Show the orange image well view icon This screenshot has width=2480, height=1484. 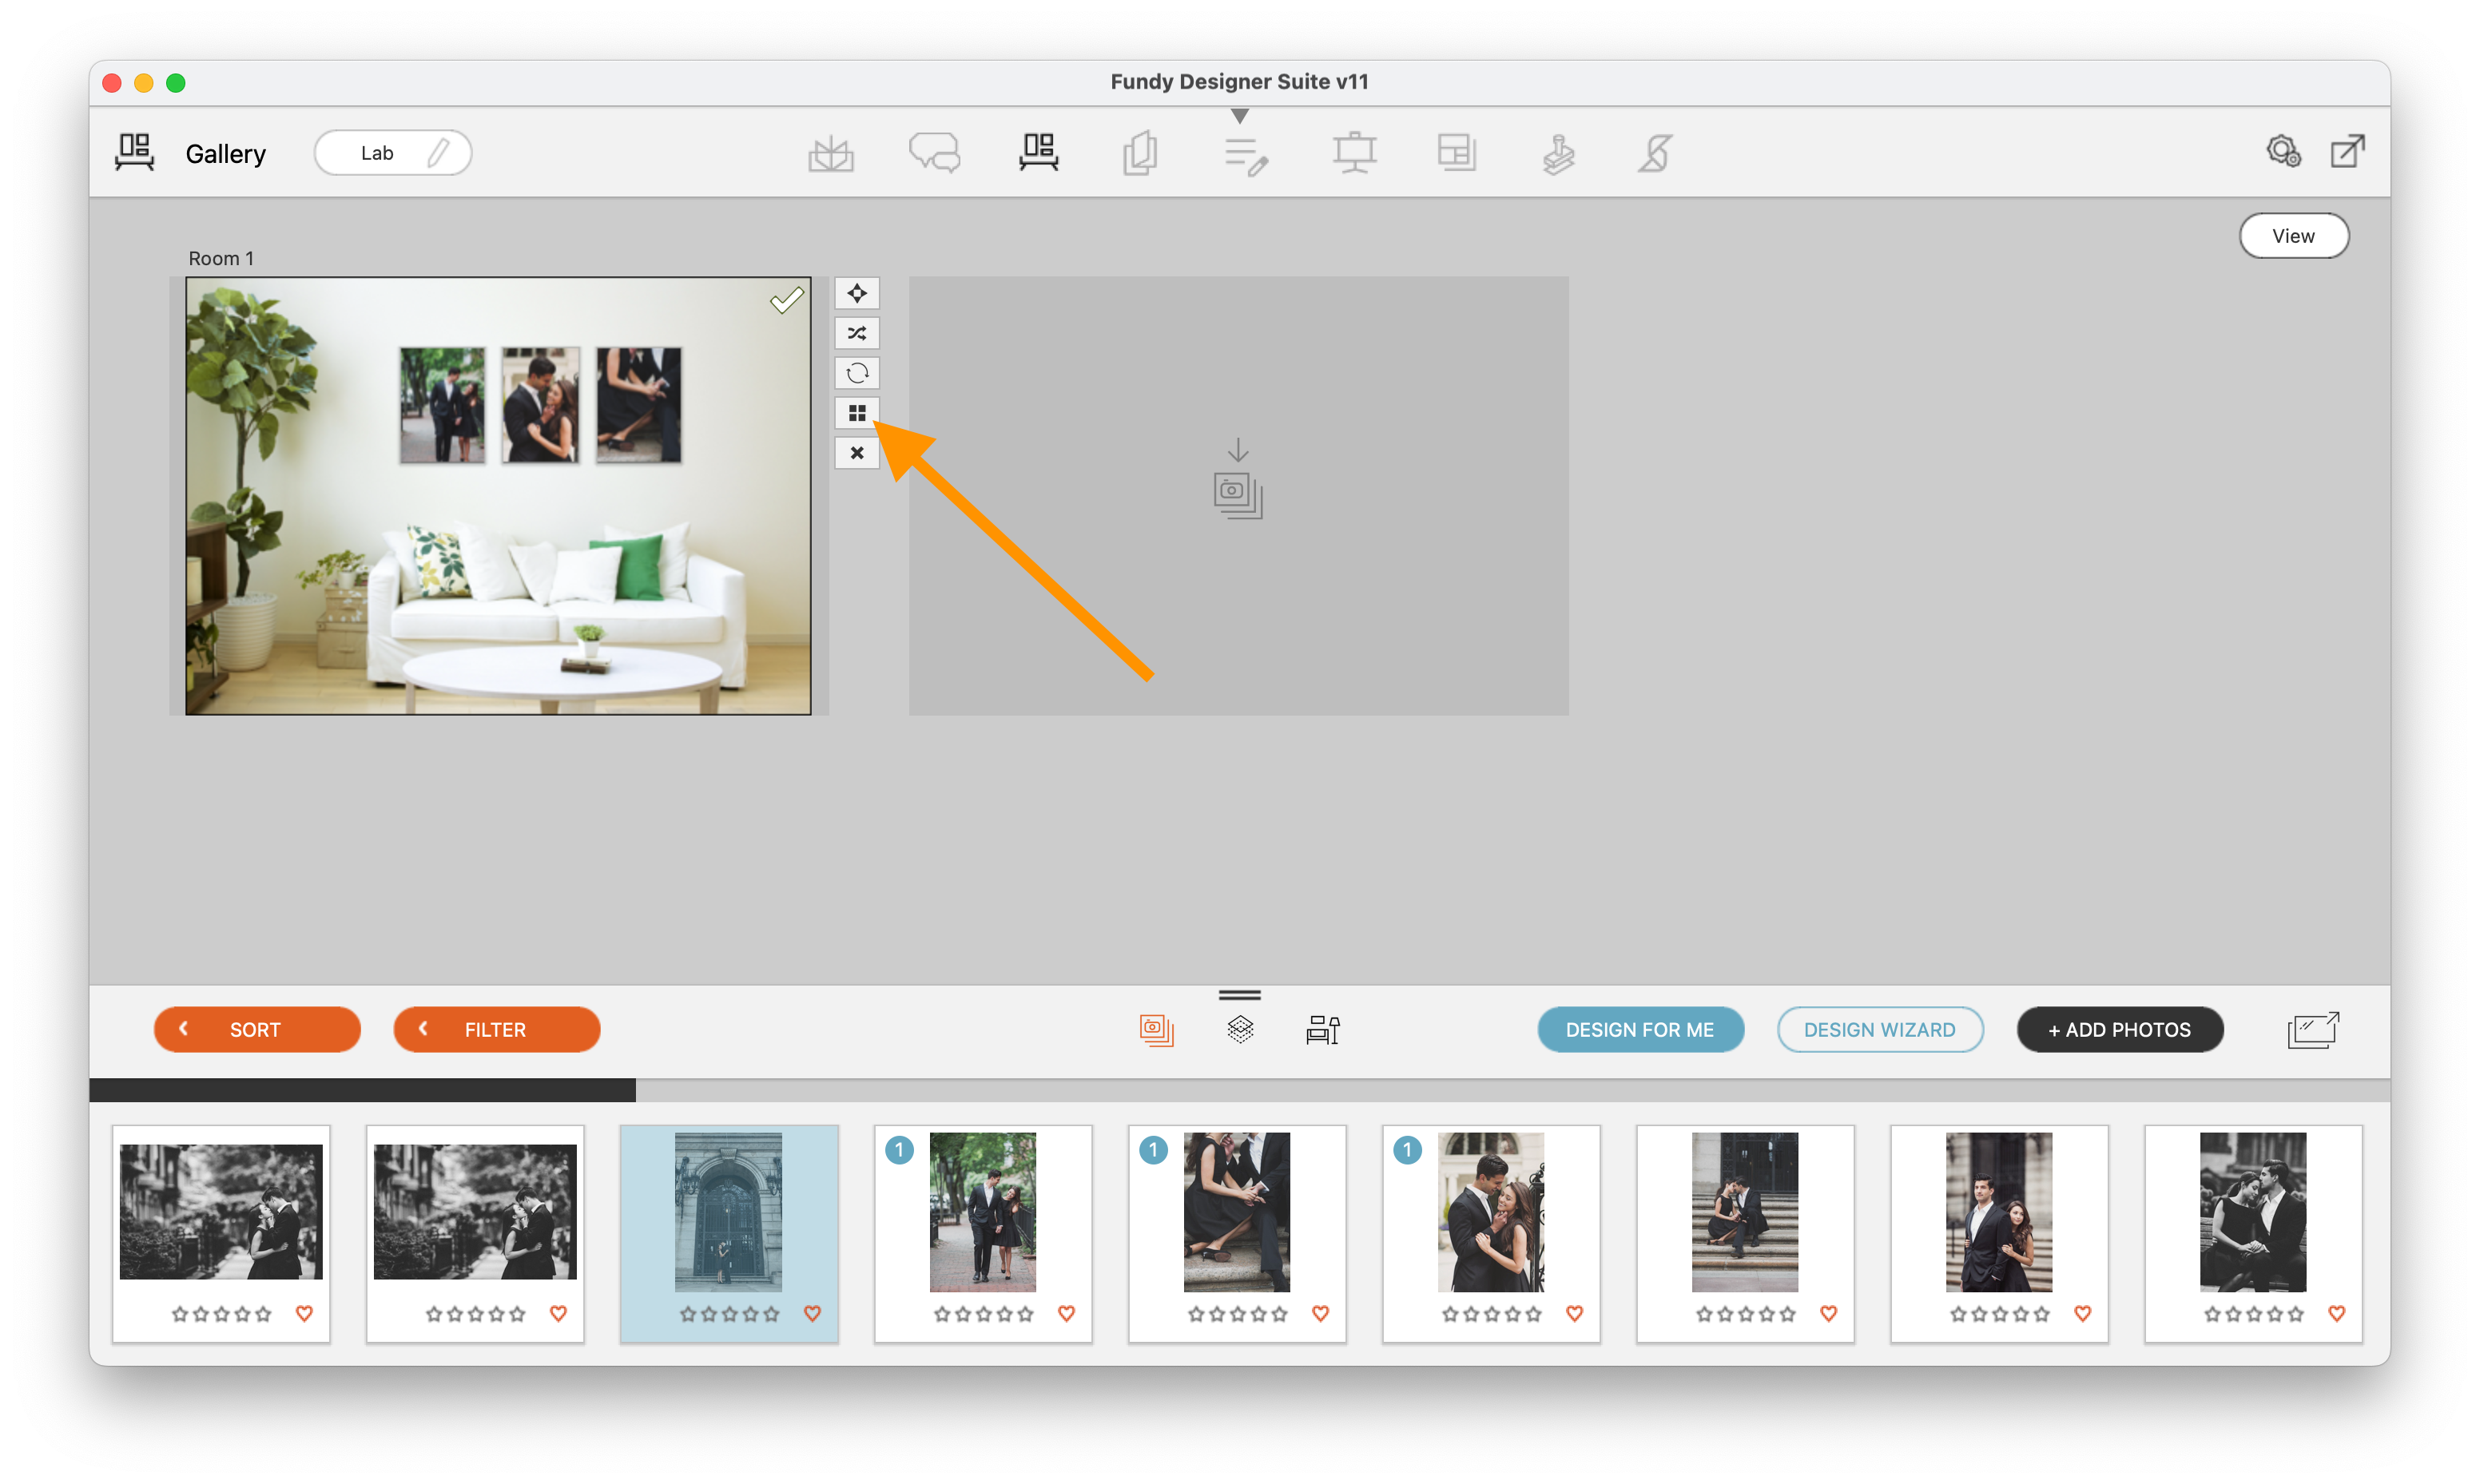point(1156,1029)
